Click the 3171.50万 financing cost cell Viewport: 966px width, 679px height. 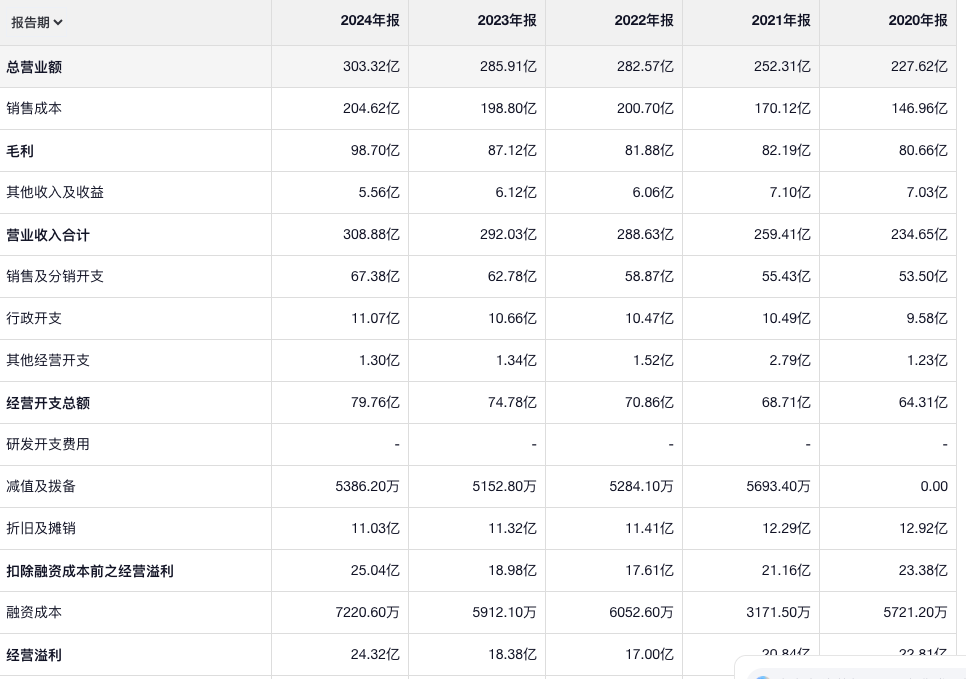[x=778, y=612]
